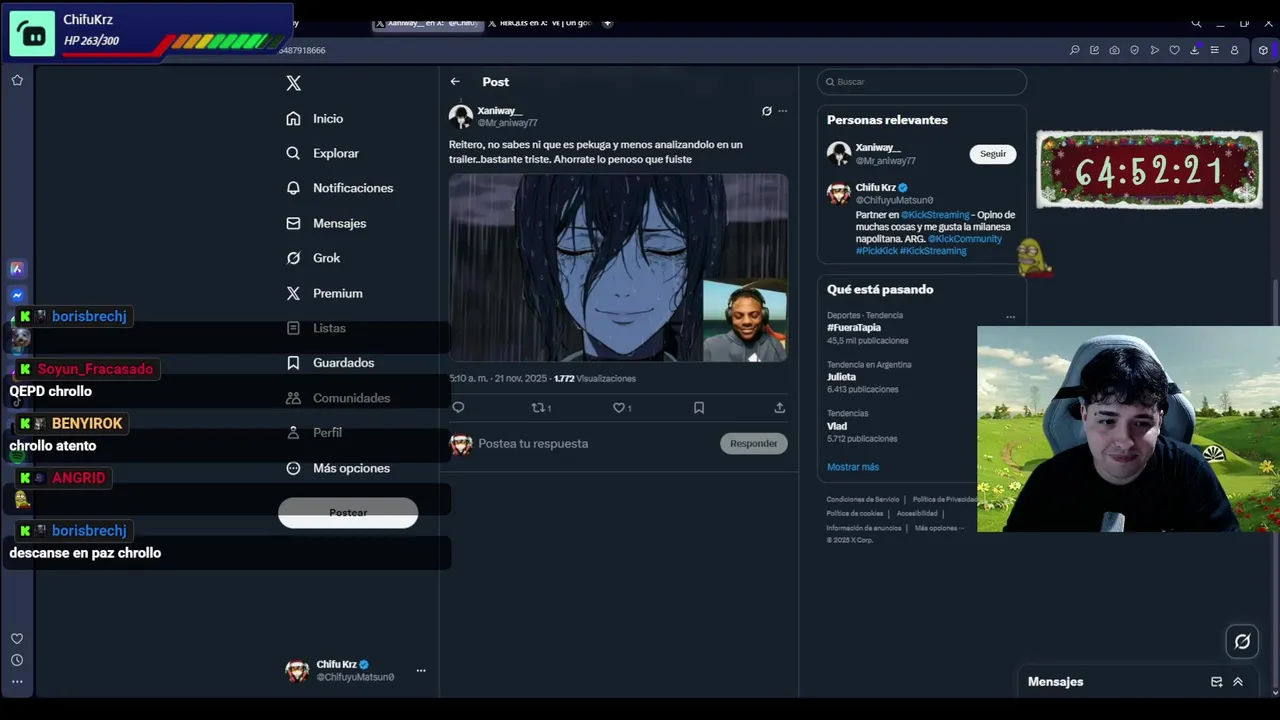This screenshot has width=1280, height=720.
Task: Open the @KickStreaming mention link
Action: 935,215
